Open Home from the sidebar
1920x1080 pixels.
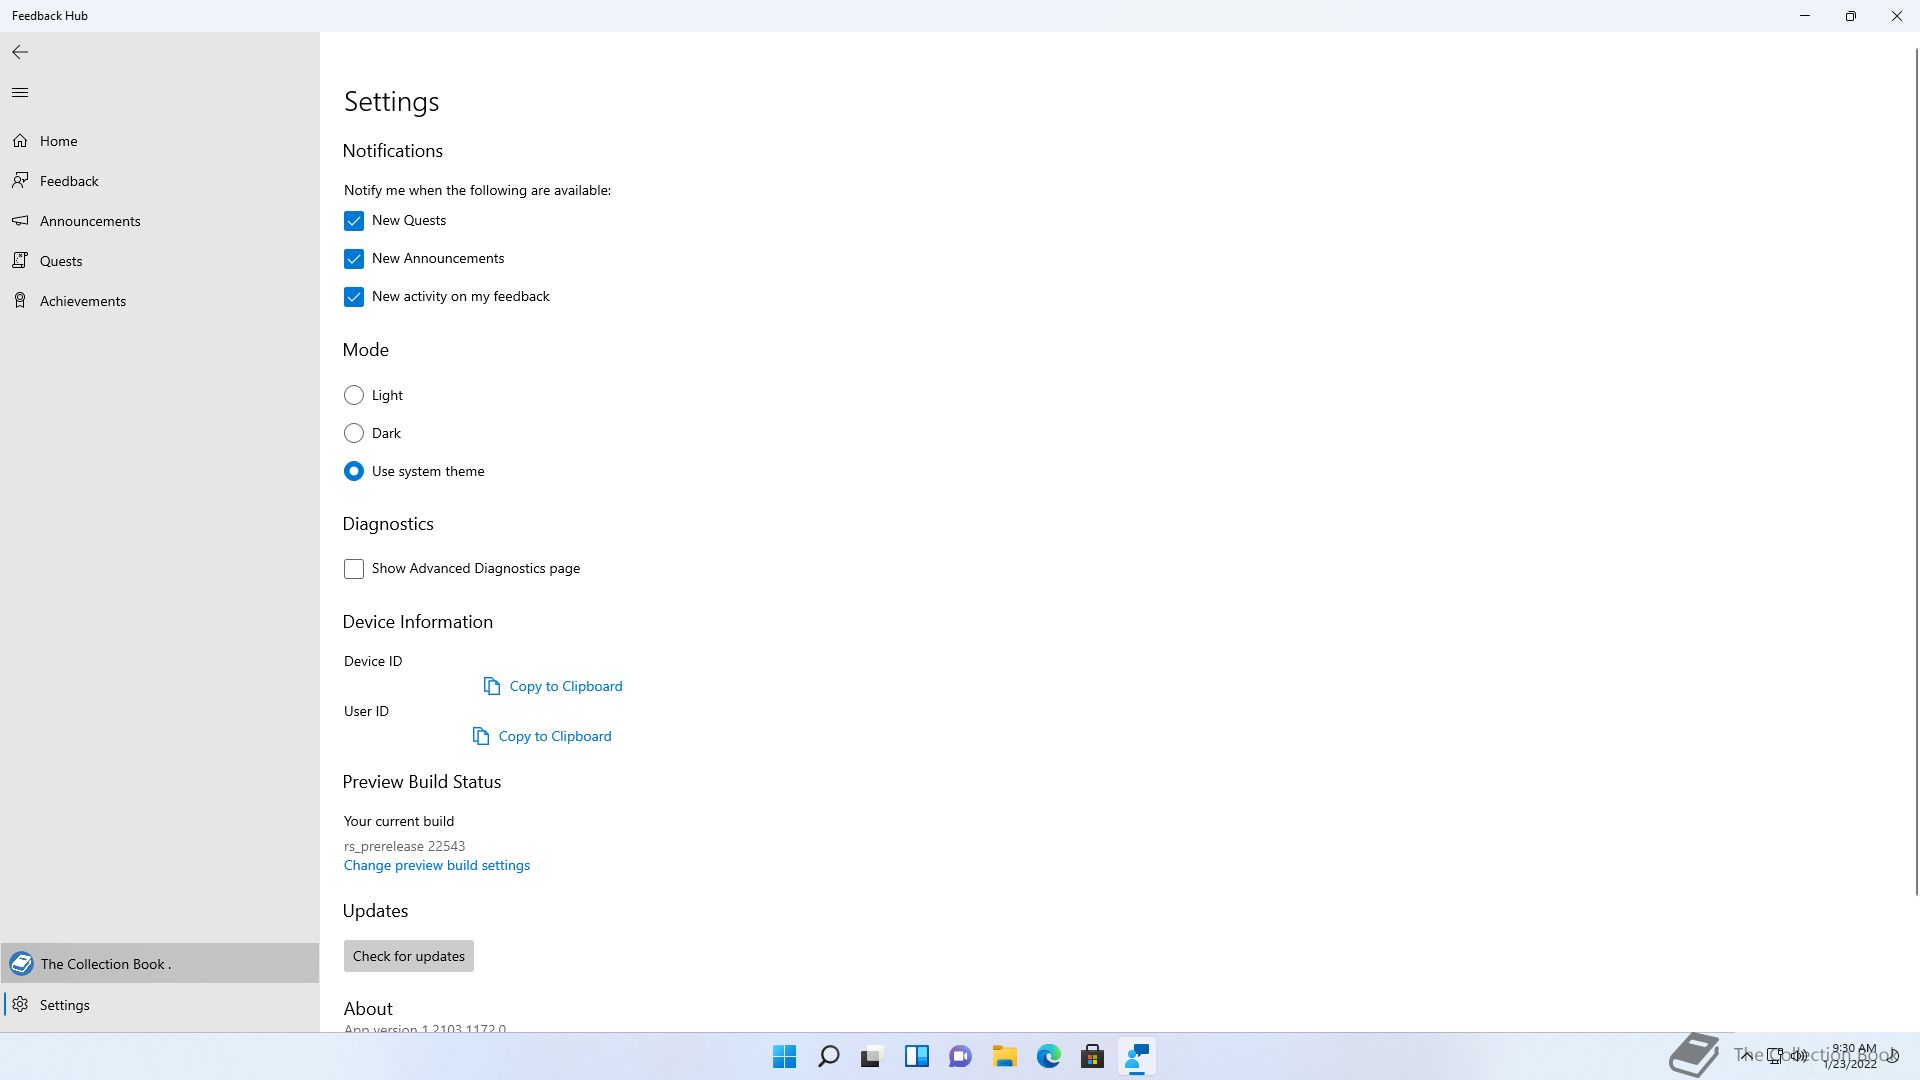160,141
